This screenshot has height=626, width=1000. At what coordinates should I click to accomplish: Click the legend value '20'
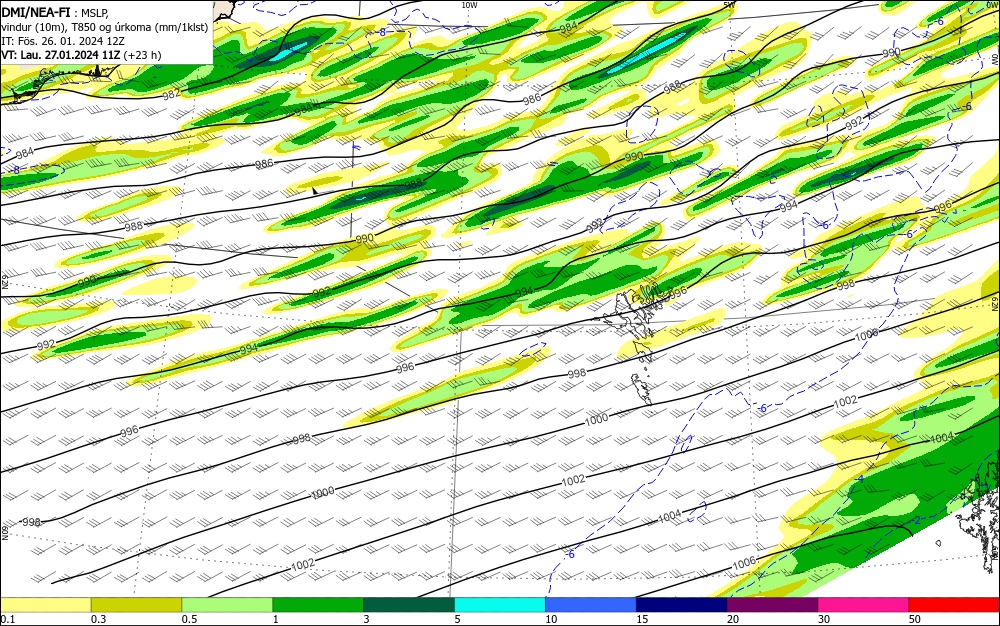click(733, 619)
